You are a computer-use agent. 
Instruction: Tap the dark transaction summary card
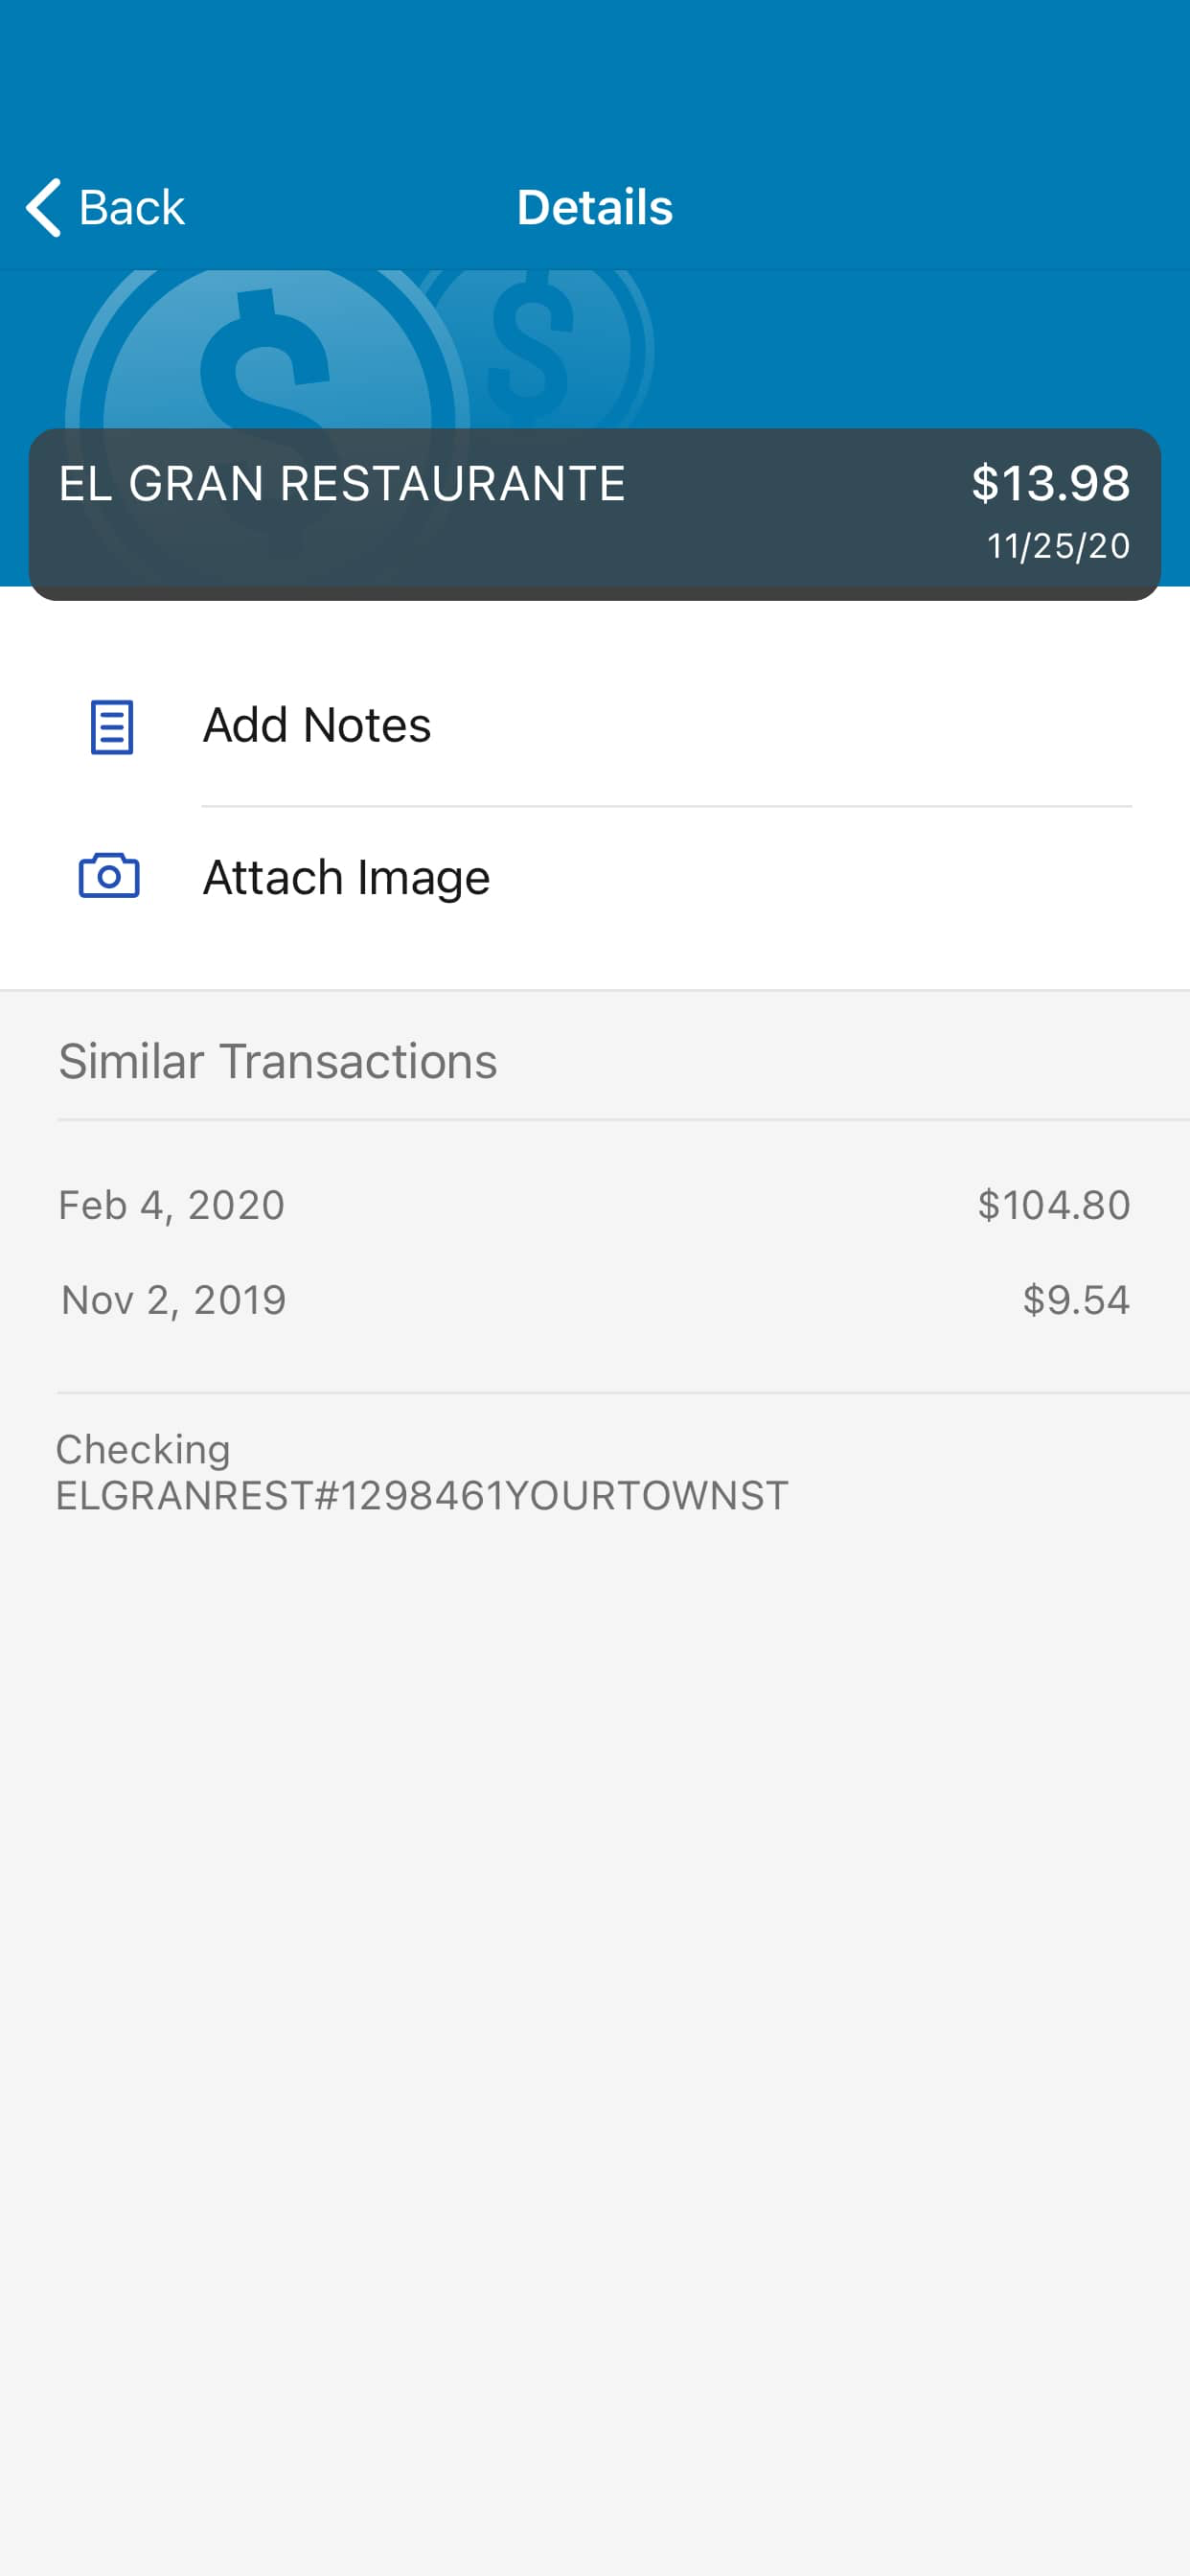(595, 514)
